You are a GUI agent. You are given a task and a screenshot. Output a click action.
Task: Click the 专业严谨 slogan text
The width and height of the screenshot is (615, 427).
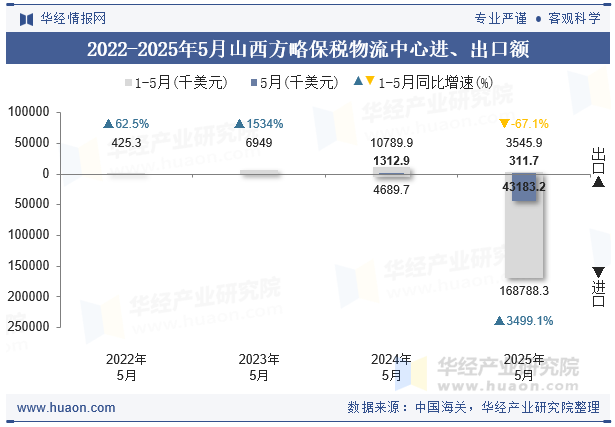(500, 18)
